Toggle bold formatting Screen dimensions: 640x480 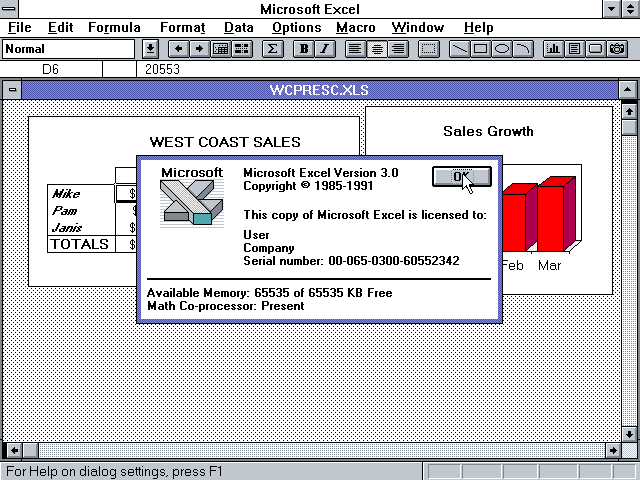tap(304, 49)
